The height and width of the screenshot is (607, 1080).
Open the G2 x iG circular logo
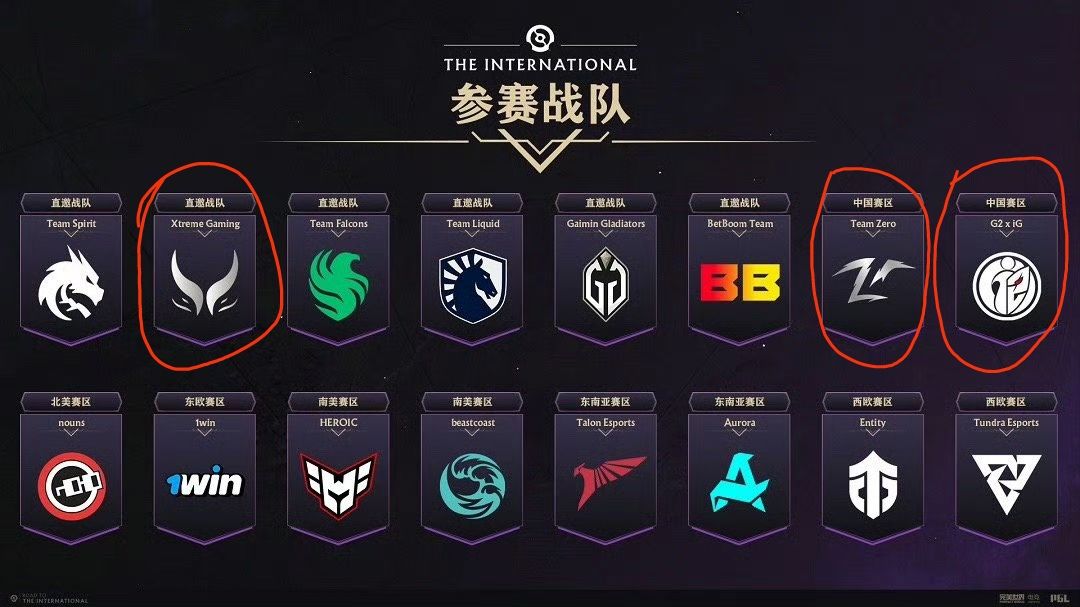coord(1006,286)
